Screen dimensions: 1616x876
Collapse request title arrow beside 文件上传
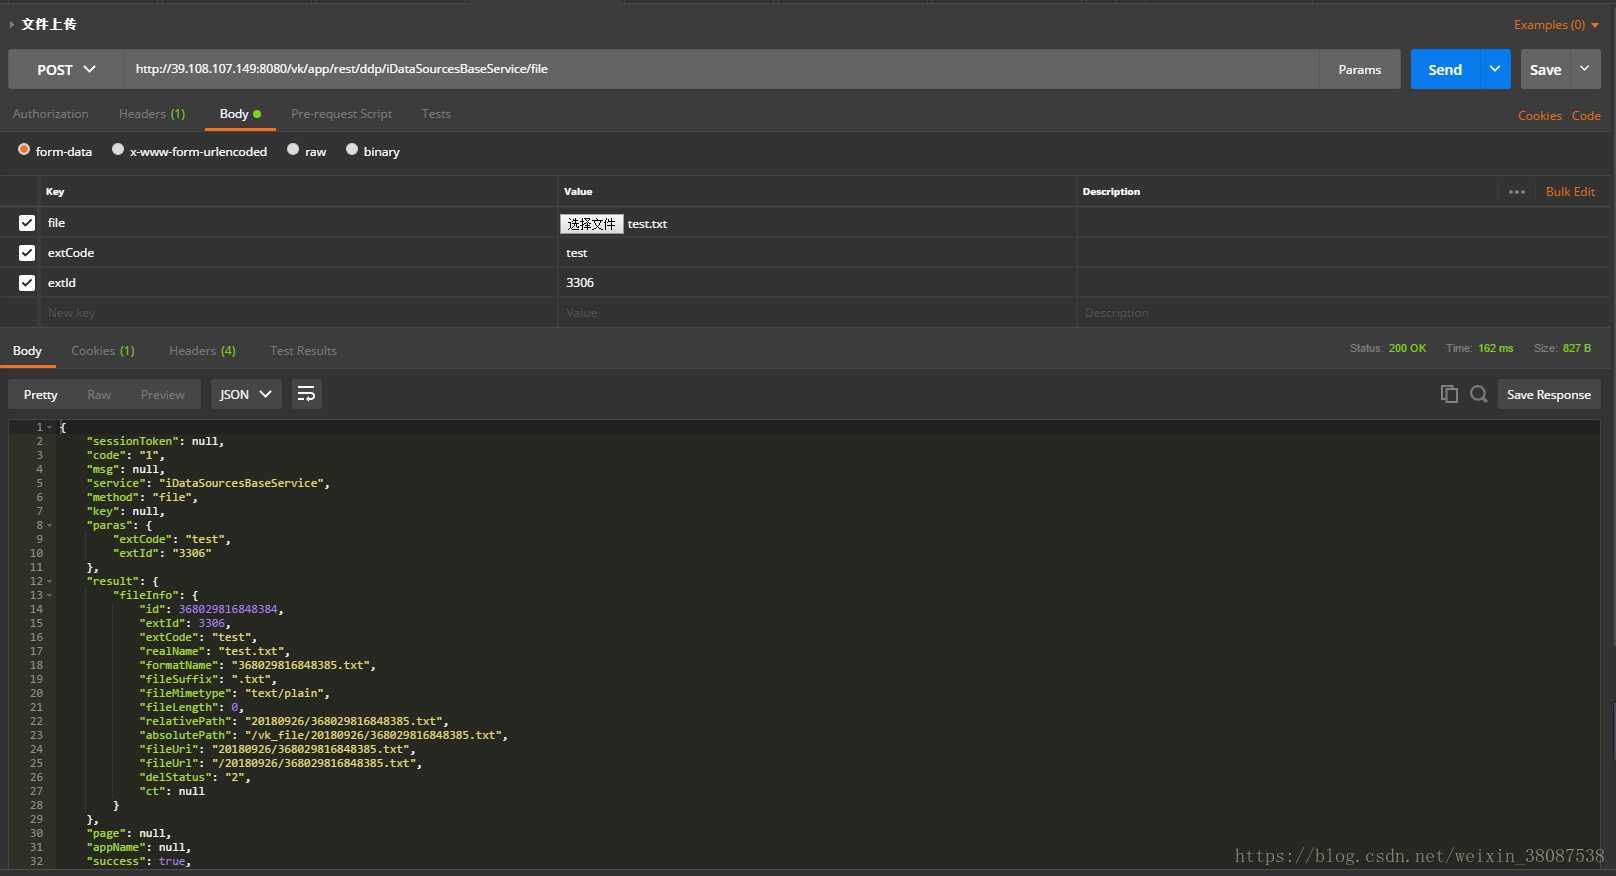(x=11, y=24)
